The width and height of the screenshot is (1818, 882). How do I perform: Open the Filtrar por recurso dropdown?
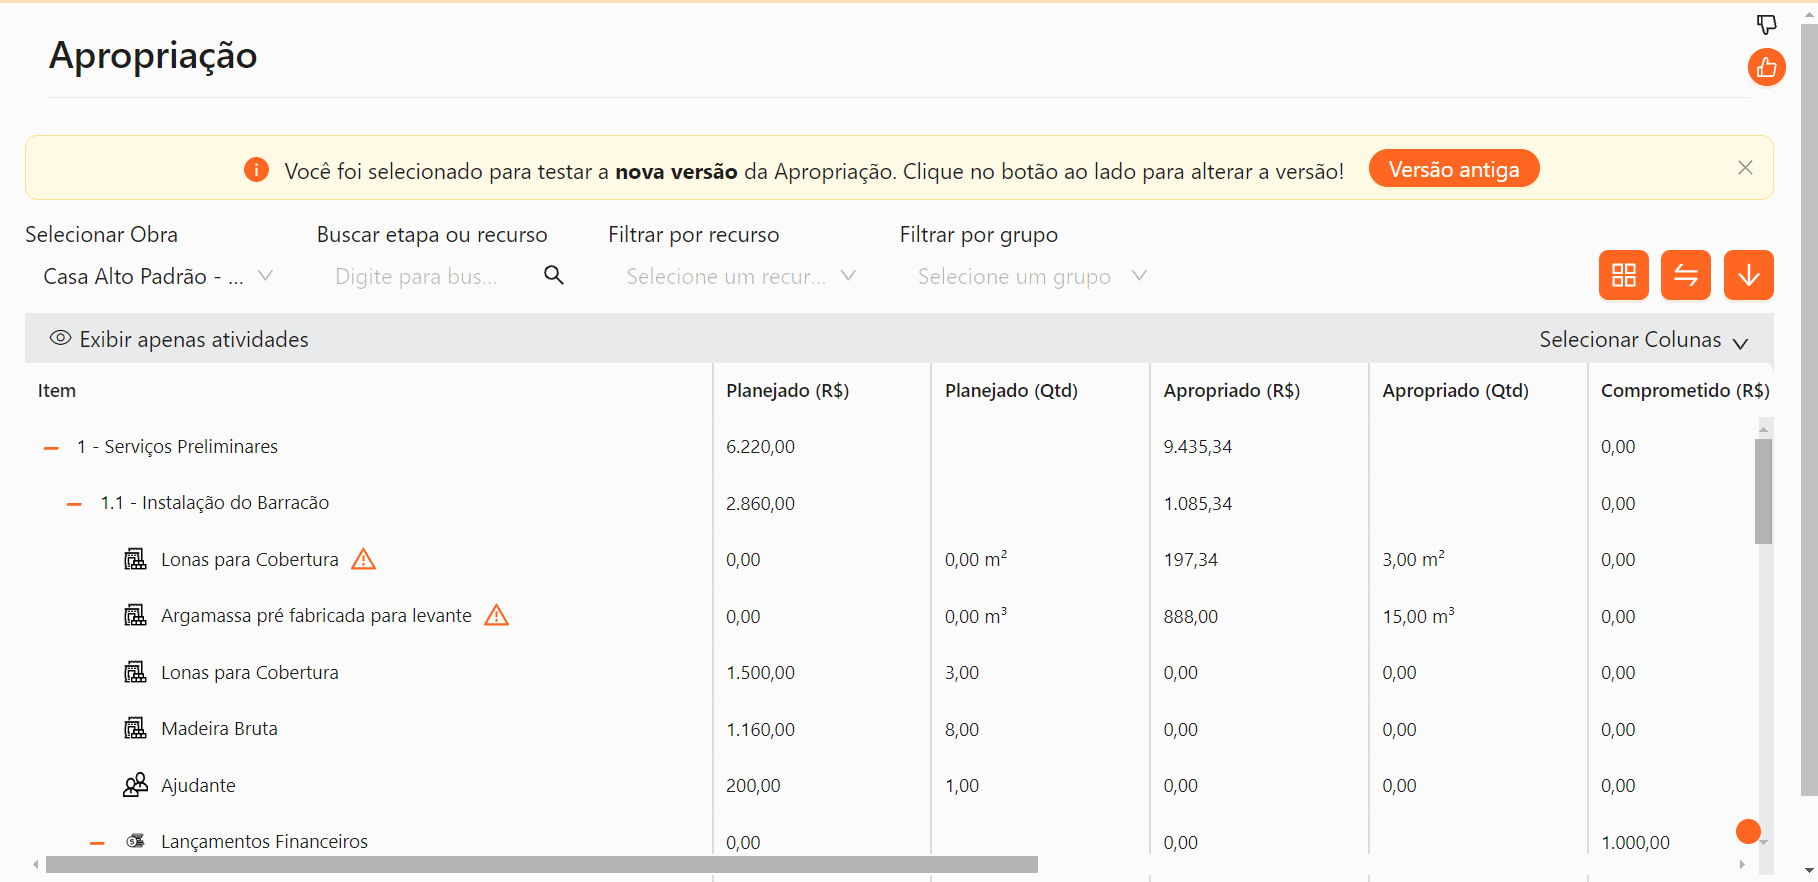click(740, 277)
